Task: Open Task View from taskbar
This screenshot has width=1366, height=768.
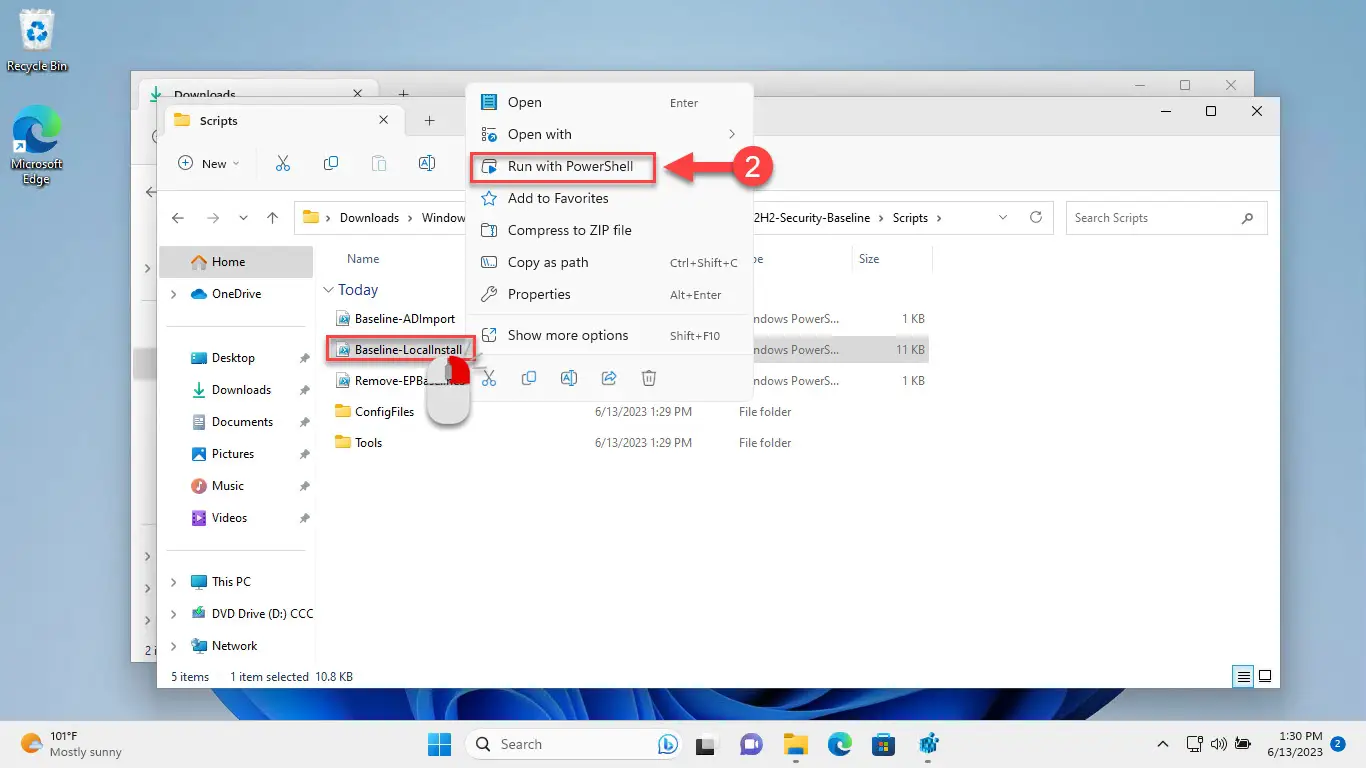Action: pyautogui.click(x=708, y=744)
